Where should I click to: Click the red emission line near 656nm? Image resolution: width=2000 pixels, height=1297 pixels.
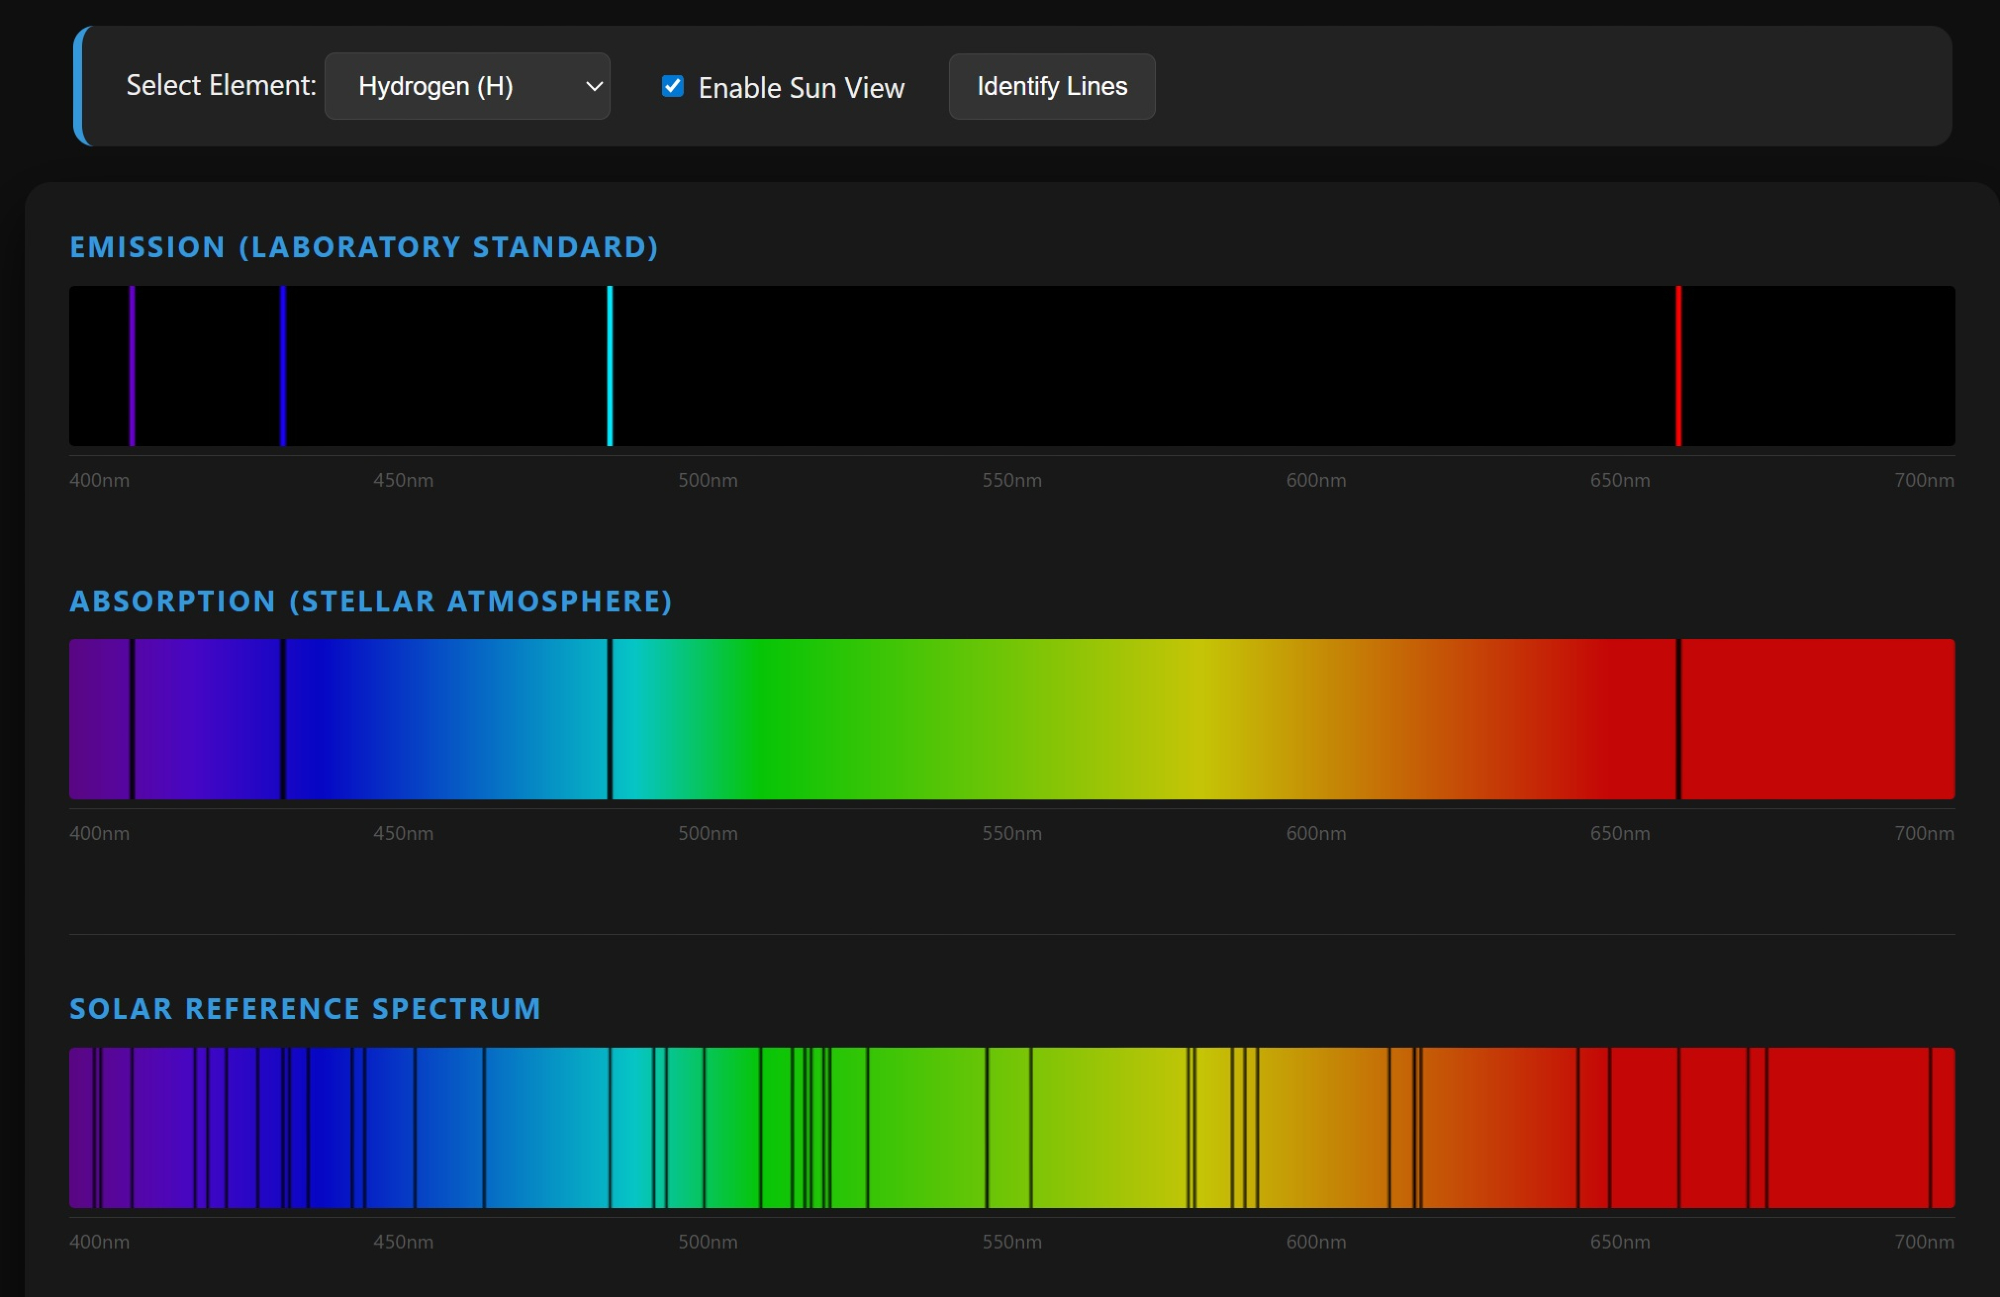(1678, 366)
